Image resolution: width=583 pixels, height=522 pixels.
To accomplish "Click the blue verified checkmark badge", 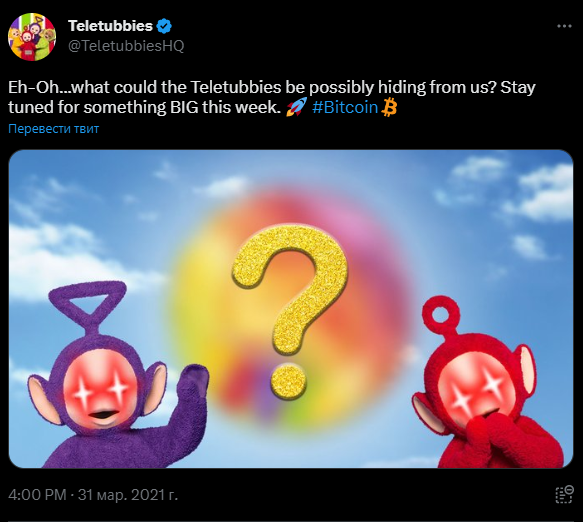I will [x=164, y=26].
